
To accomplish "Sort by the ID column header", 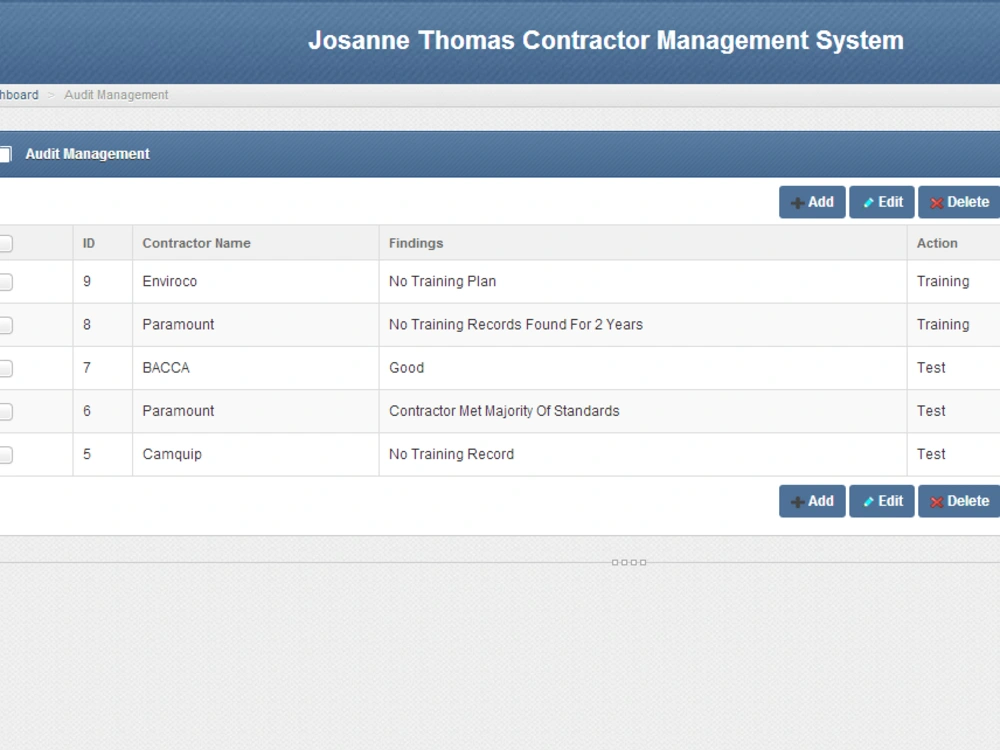I will point(89,243).
